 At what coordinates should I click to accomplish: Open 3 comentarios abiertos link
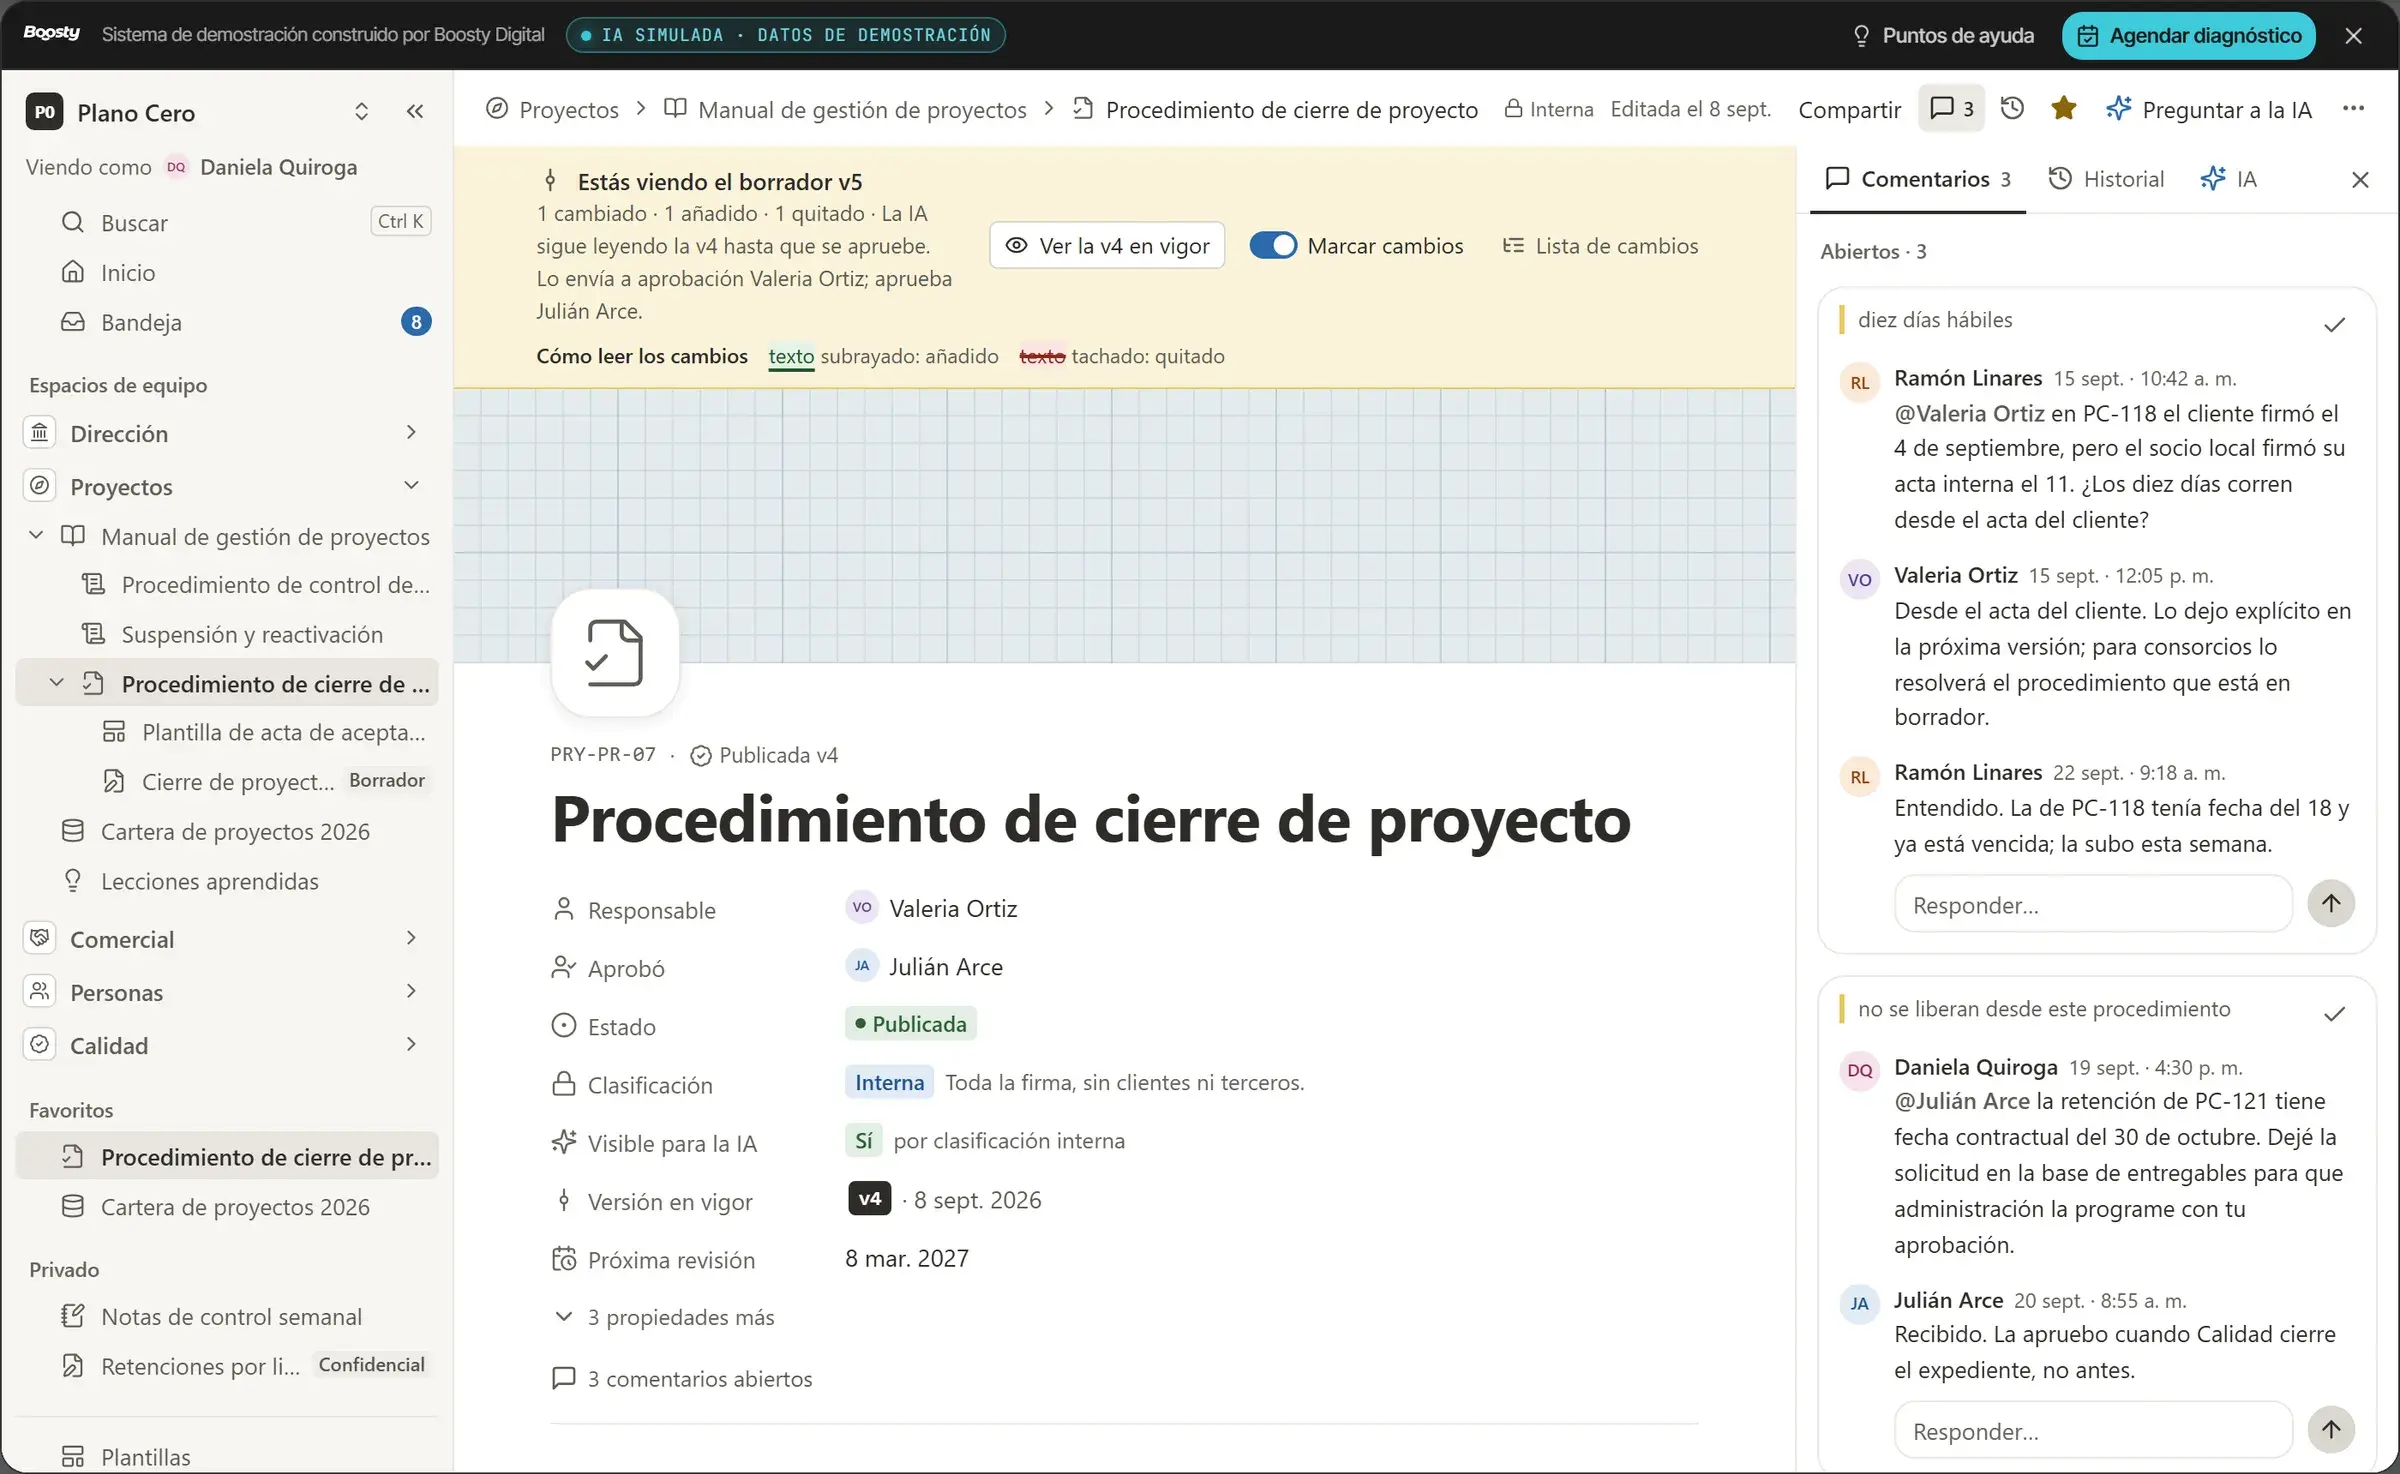tap(682, 1378)
